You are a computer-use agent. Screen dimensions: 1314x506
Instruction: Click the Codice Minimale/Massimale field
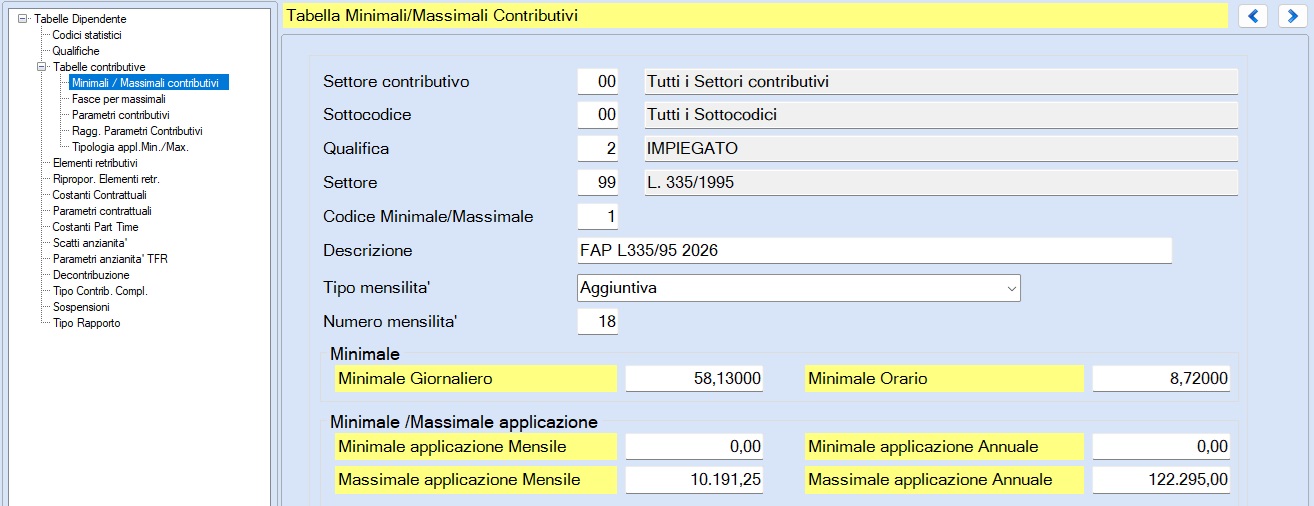coord(597,216)
